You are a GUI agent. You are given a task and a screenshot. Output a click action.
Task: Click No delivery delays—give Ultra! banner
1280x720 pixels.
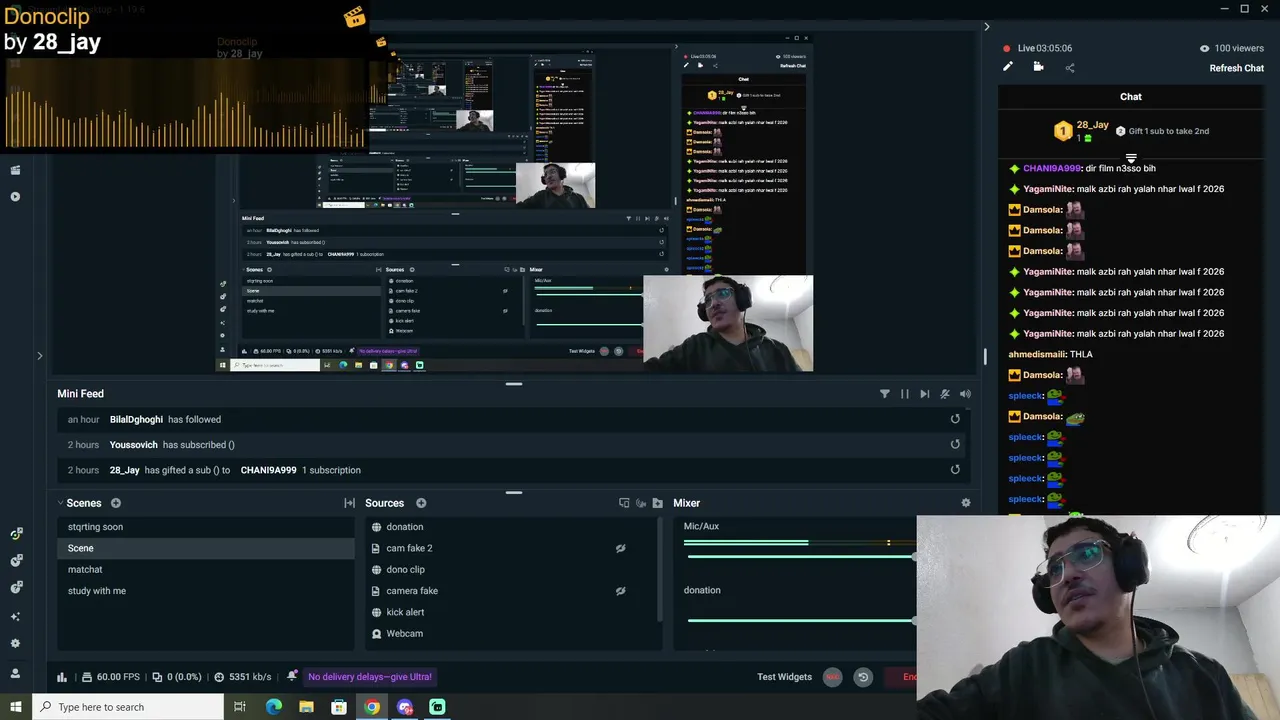370,677
